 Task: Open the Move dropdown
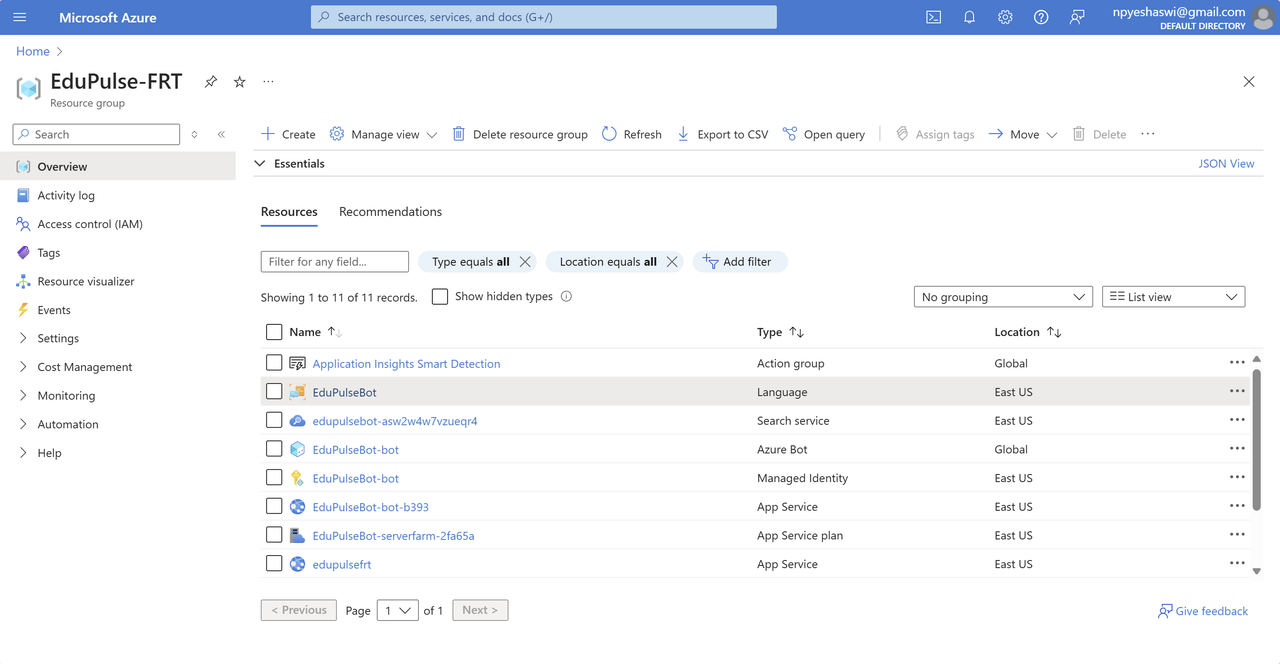click(1022, 134)
